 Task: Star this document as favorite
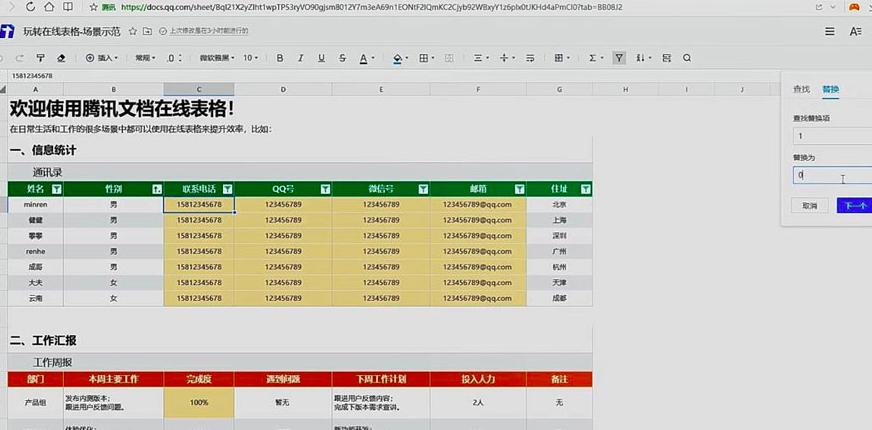(x=132, y=31)
